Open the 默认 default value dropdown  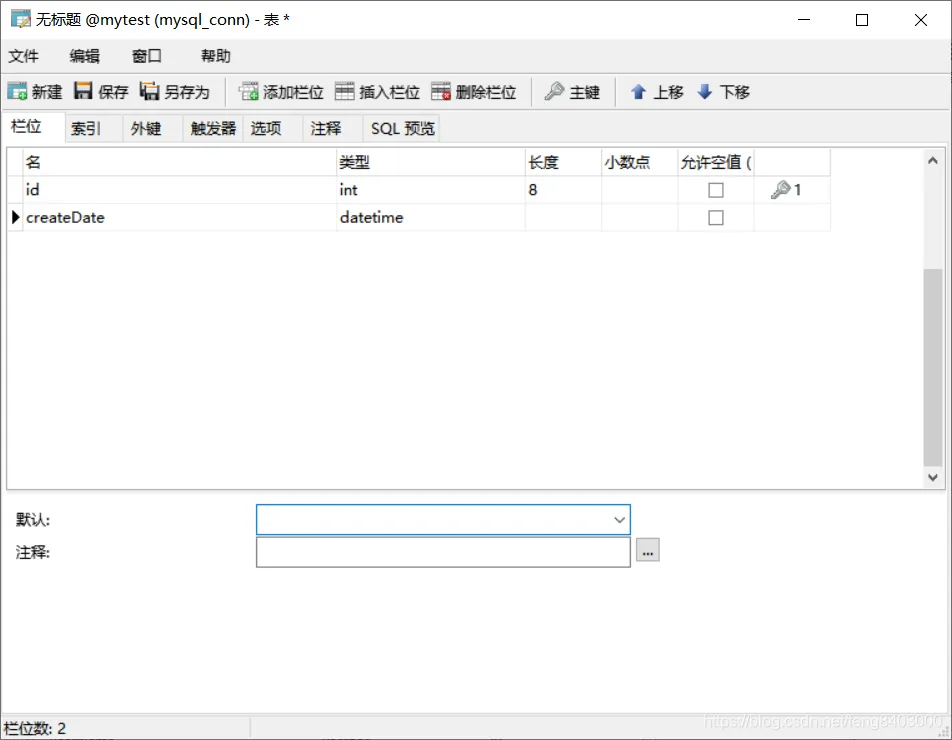(x=619, y=520)
